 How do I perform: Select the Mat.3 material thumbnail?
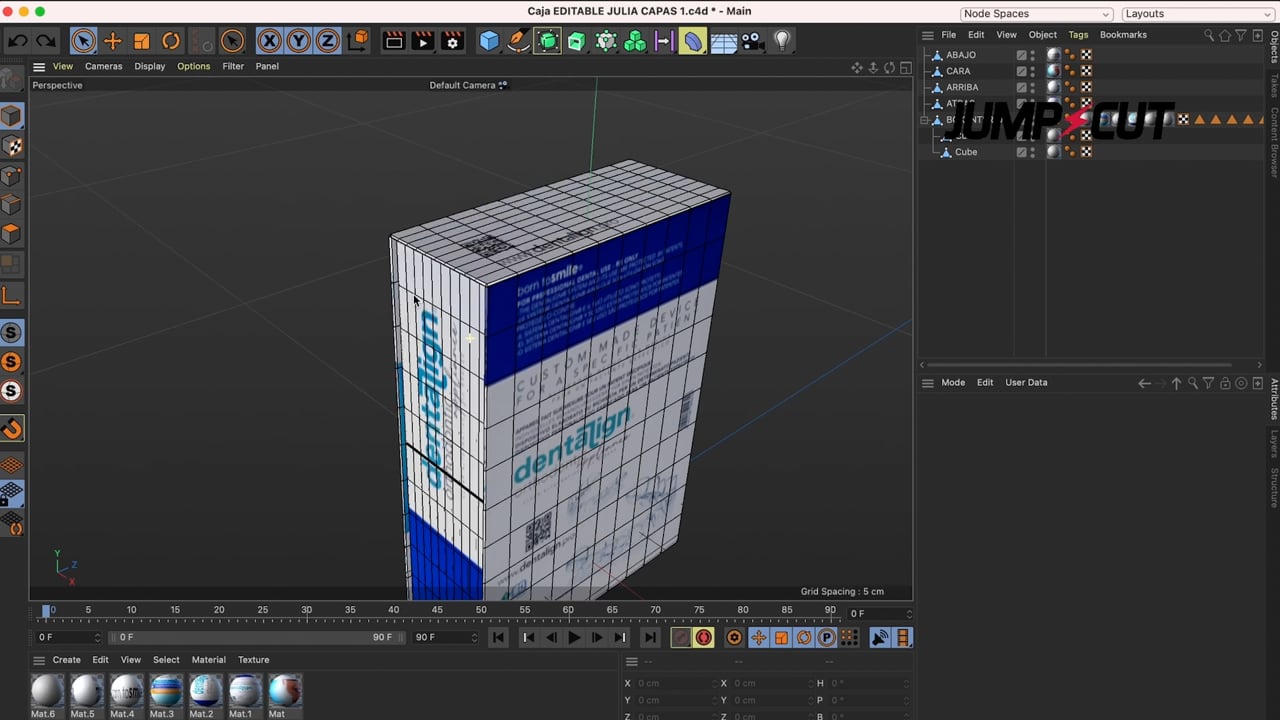click(x=166, y=691)
